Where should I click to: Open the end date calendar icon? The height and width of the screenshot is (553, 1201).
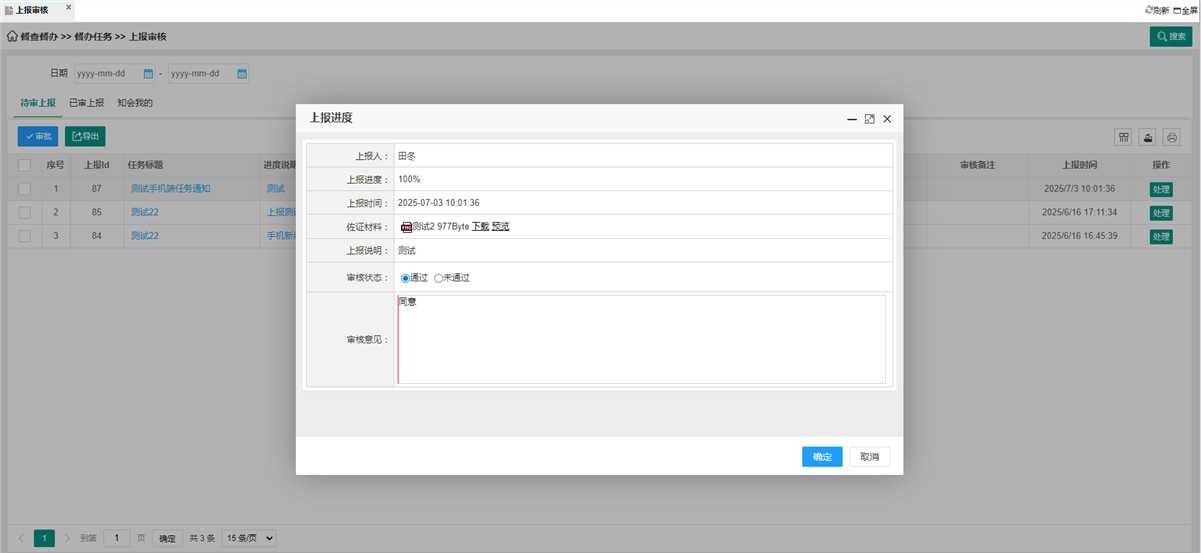coord(242,74)
